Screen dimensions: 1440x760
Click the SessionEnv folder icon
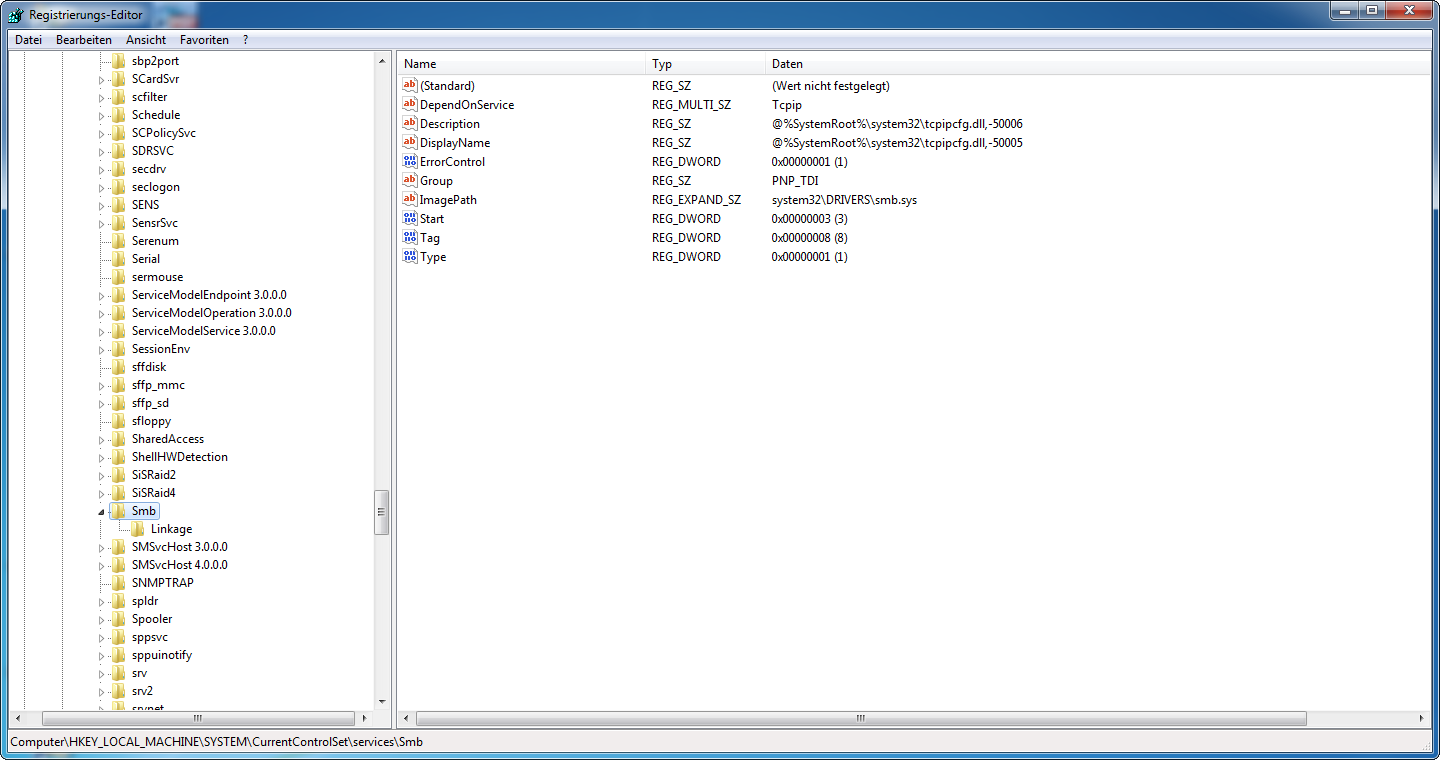(118, 349)
